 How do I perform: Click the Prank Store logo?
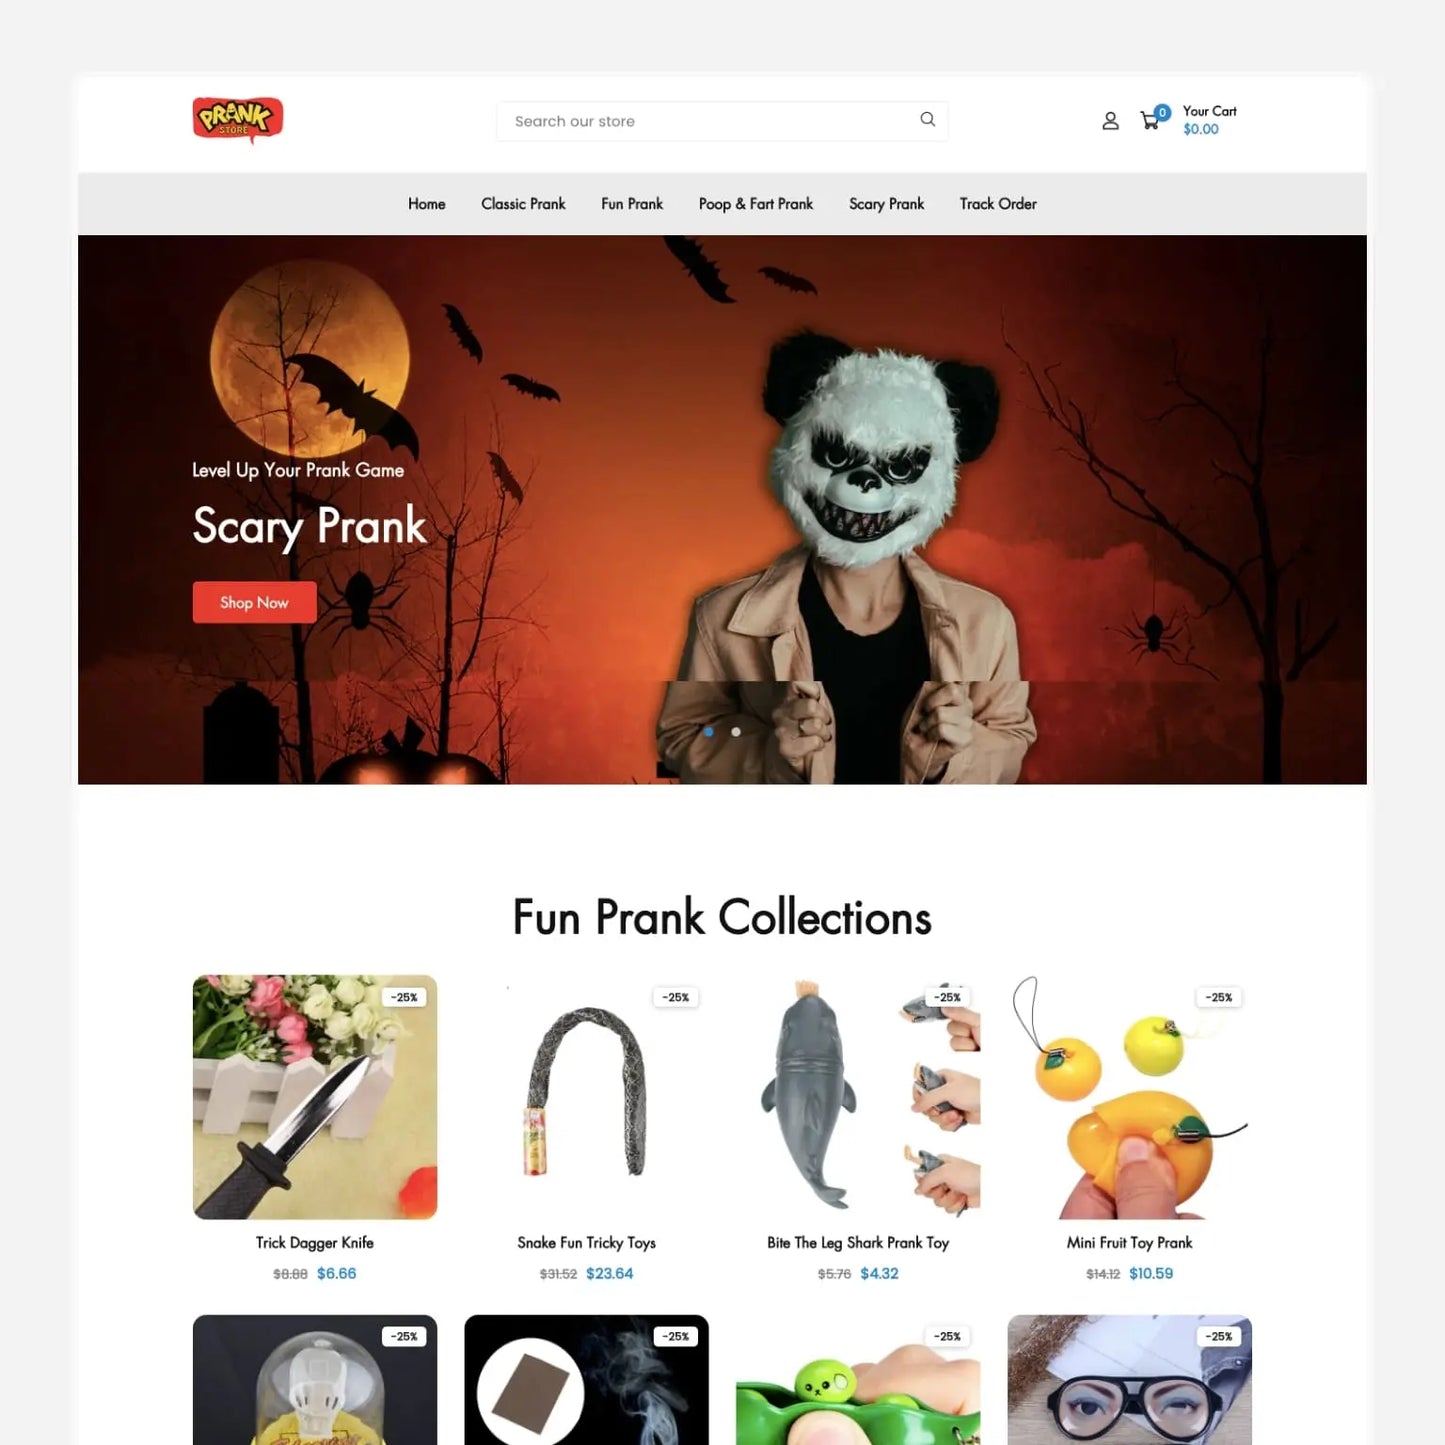pos(238,120)
